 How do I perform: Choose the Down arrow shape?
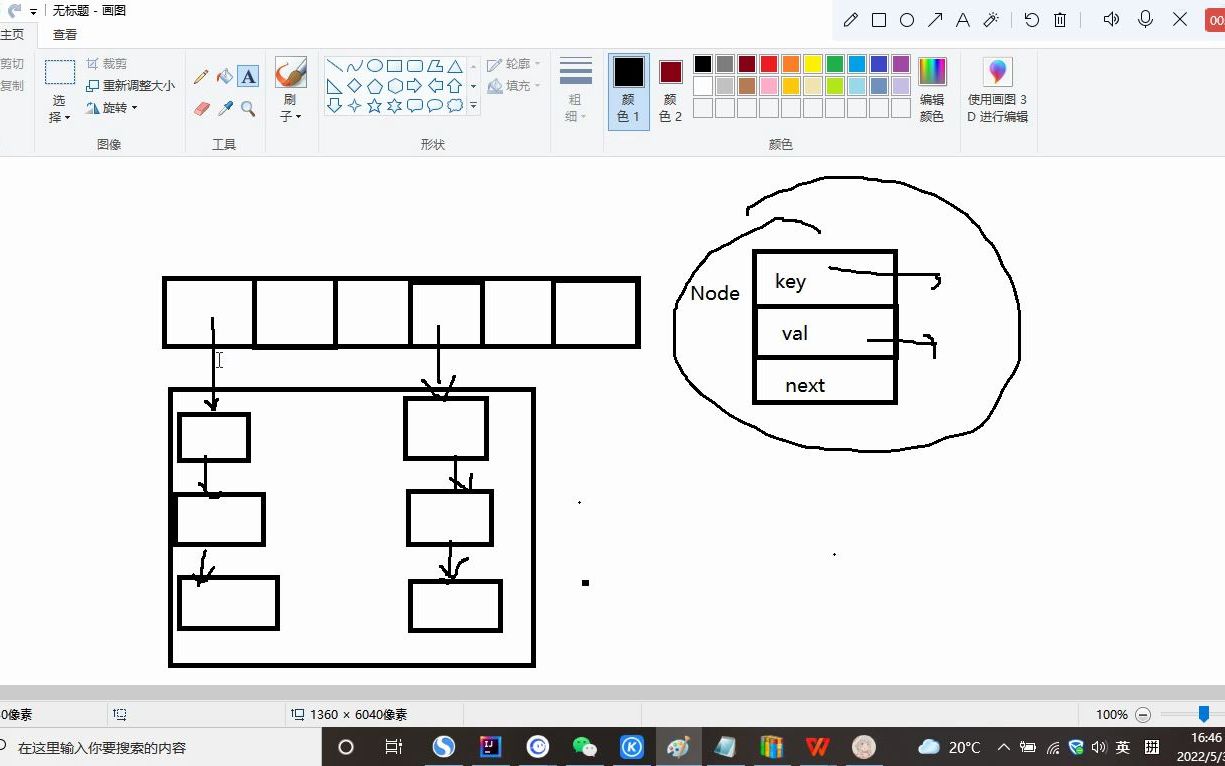point(335,105)
